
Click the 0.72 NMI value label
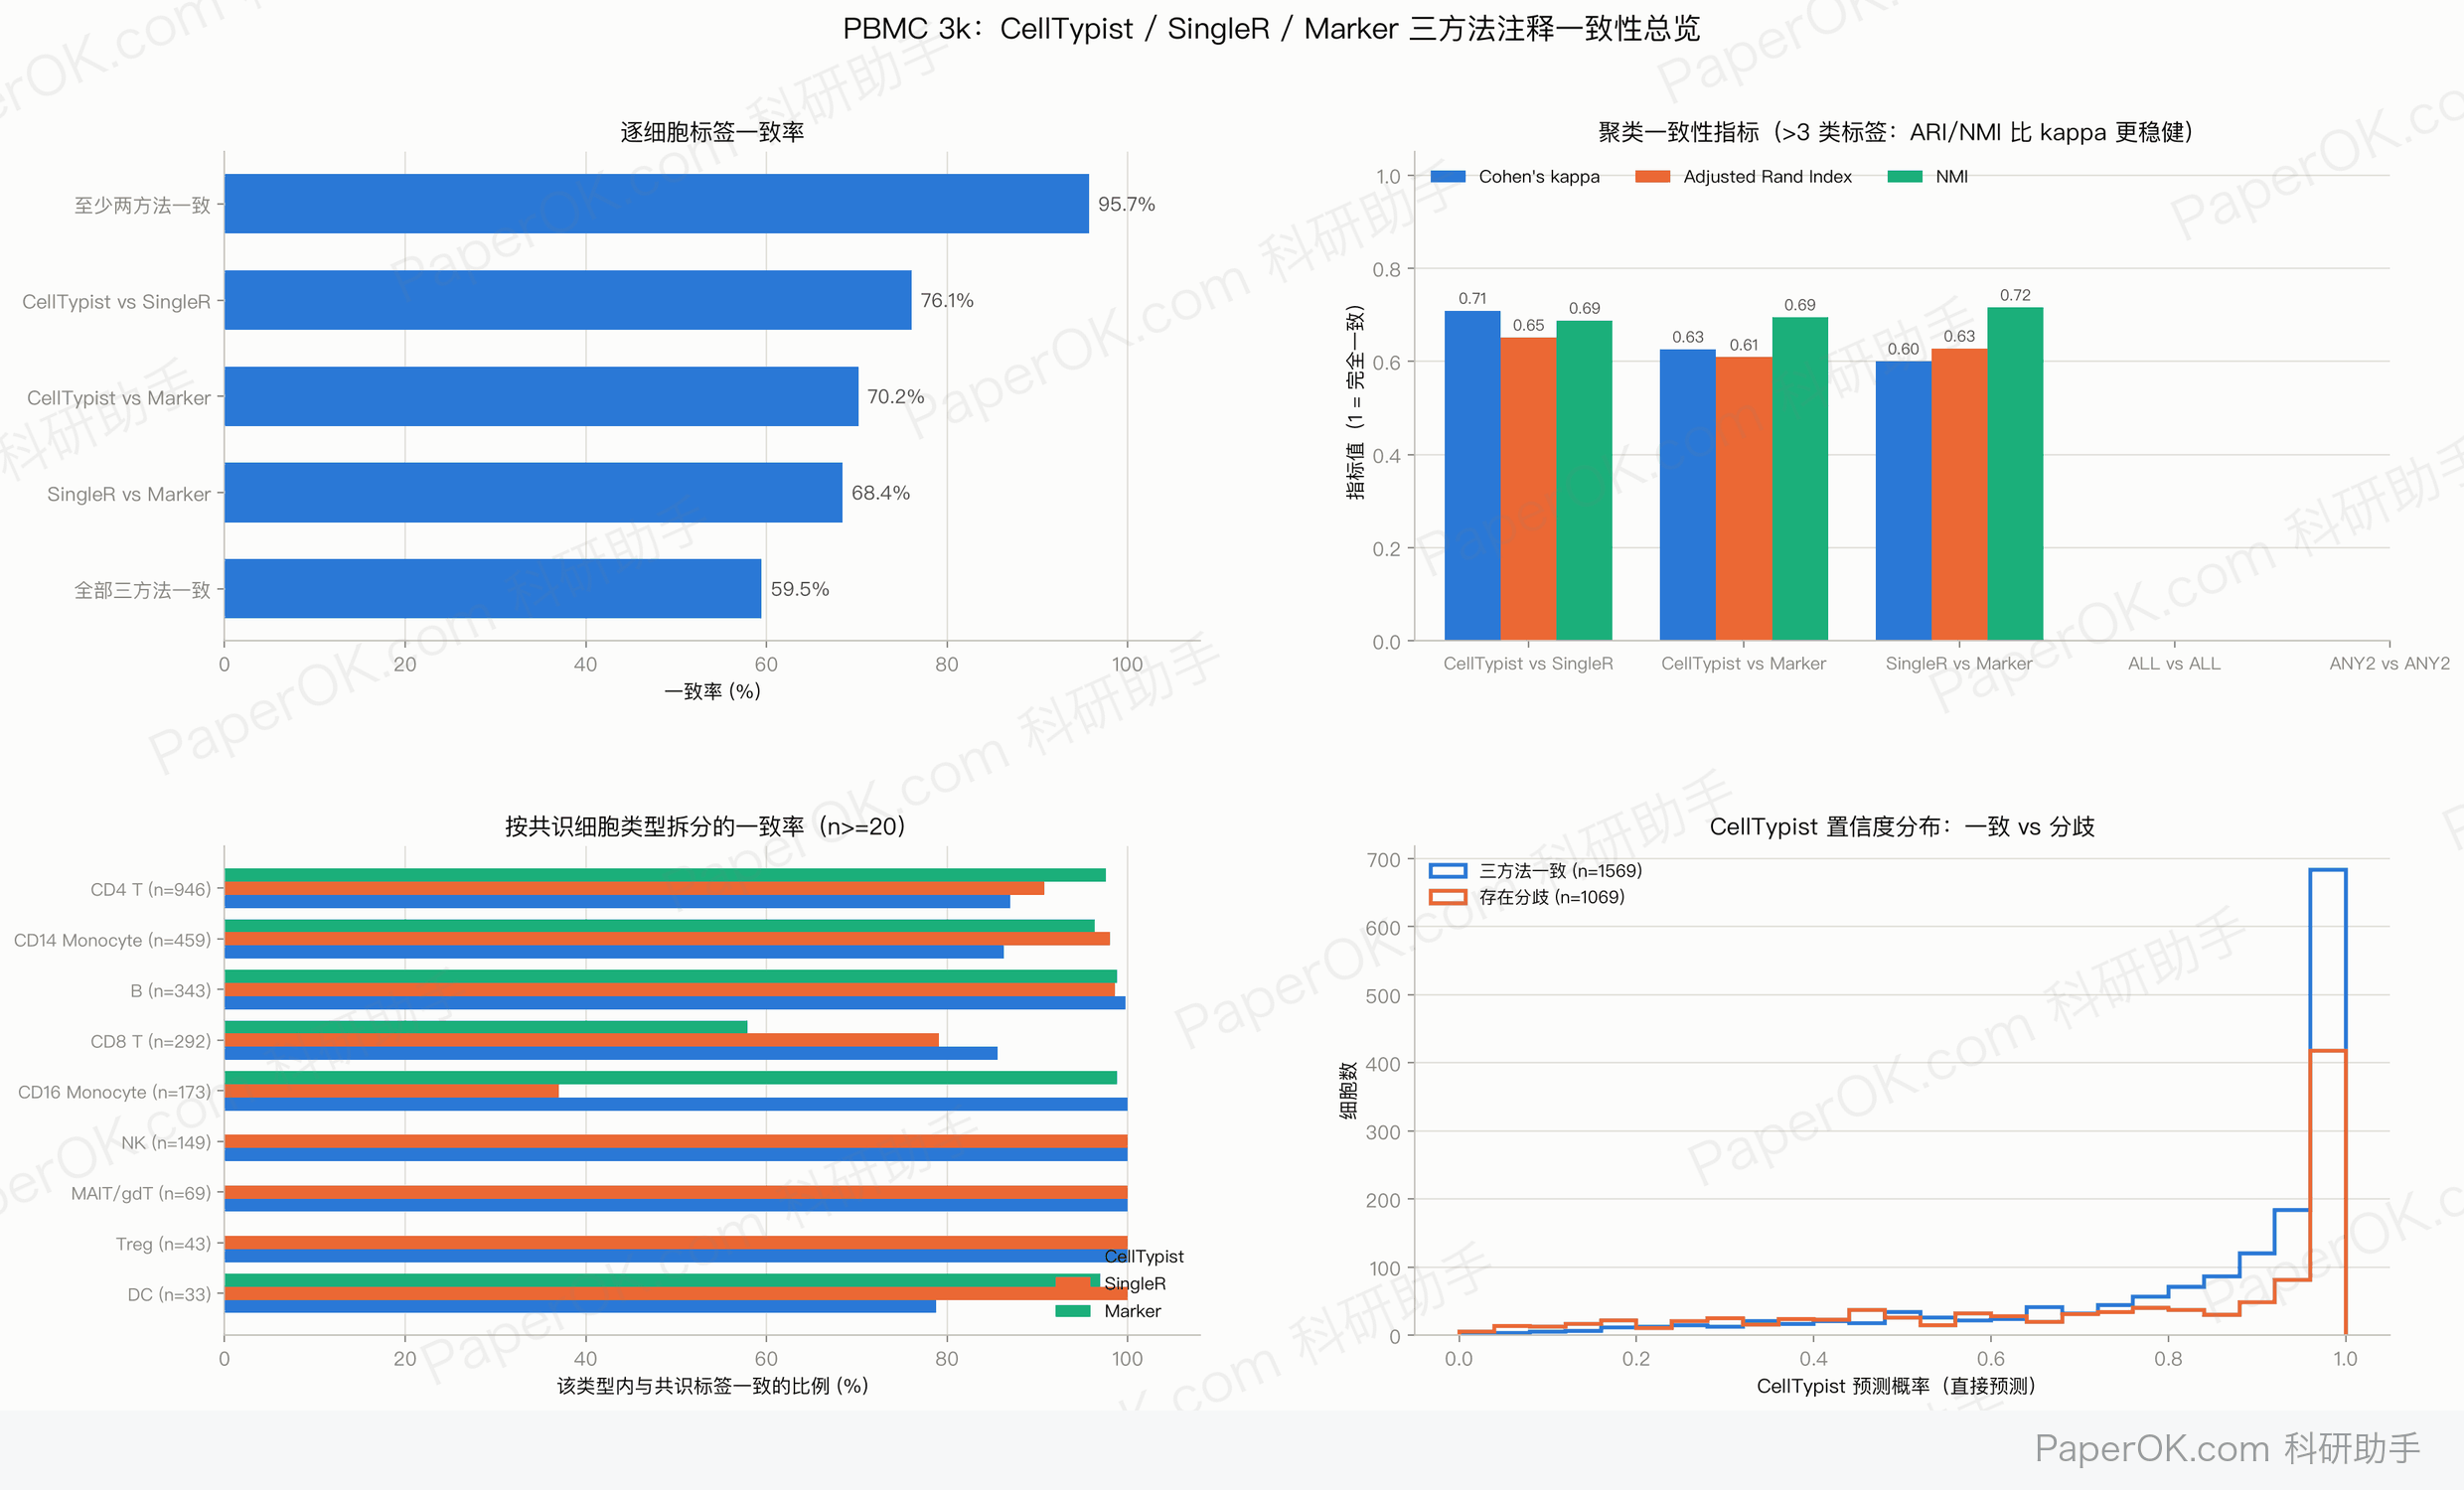click(2015, 295)
